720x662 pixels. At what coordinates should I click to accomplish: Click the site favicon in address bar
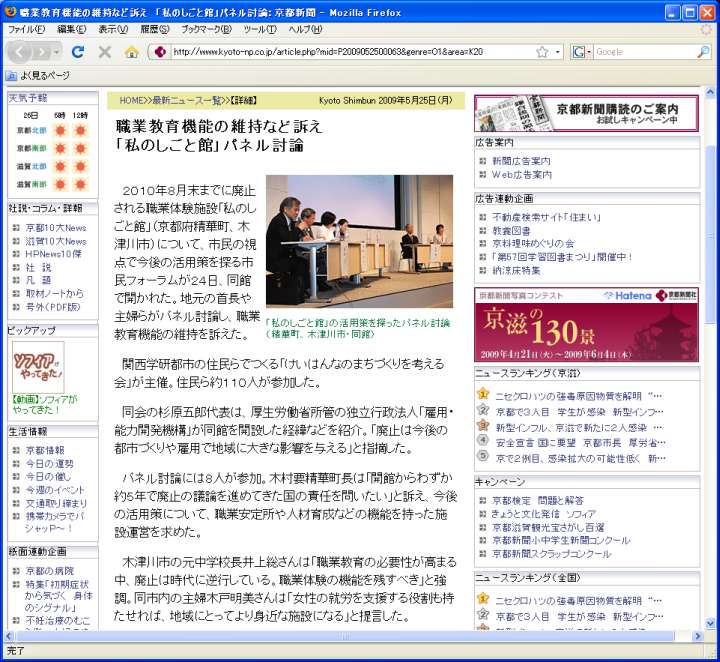(160, 52)
